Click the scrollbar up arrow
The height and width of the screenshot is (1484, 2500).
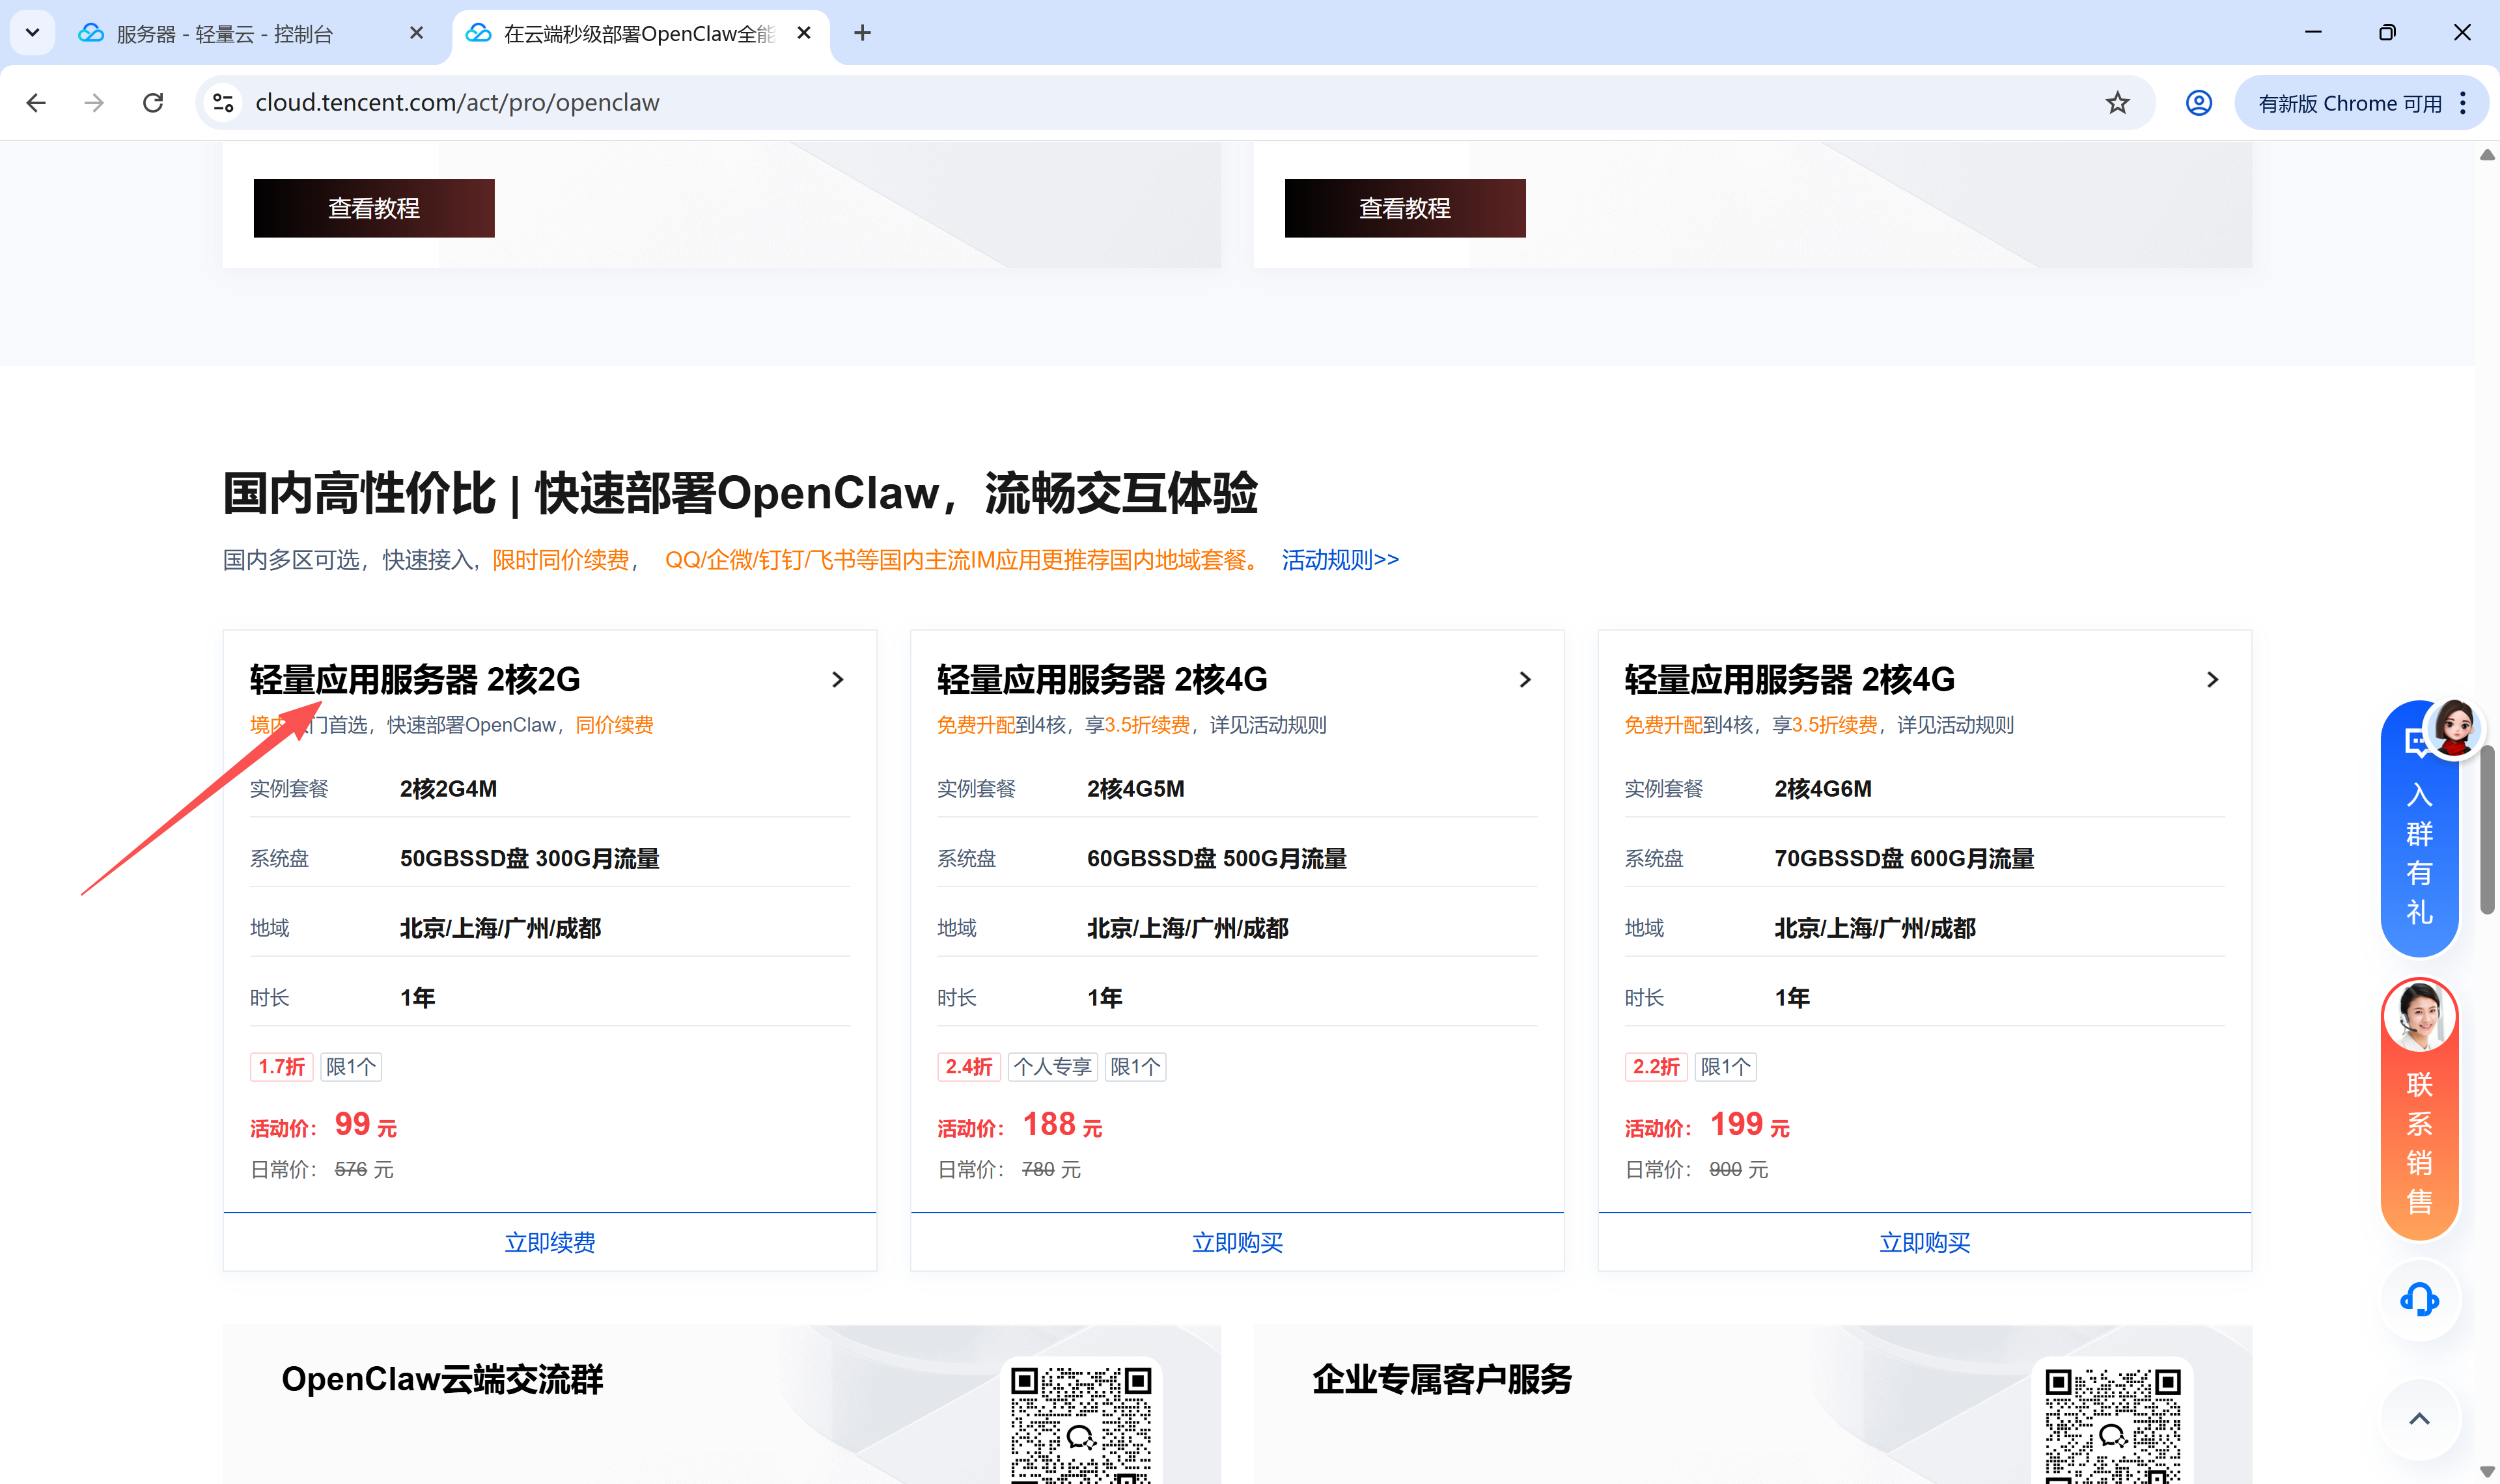pyautogui.click(x=2487, y=155)
